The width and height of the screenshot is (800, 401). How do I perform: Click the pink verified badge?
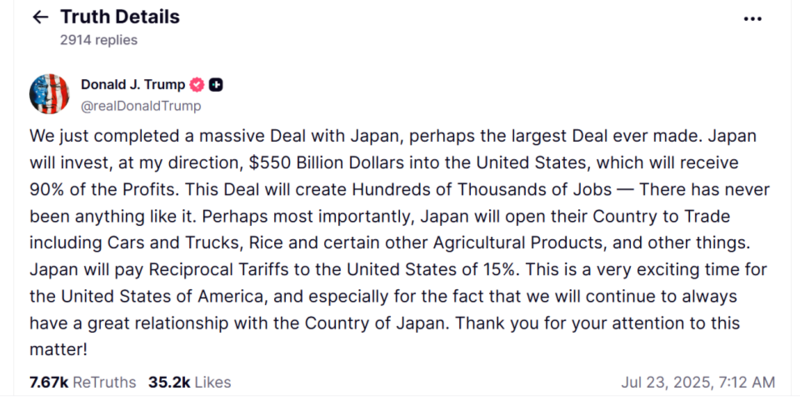pyautogui.click(x=197, y=85)
